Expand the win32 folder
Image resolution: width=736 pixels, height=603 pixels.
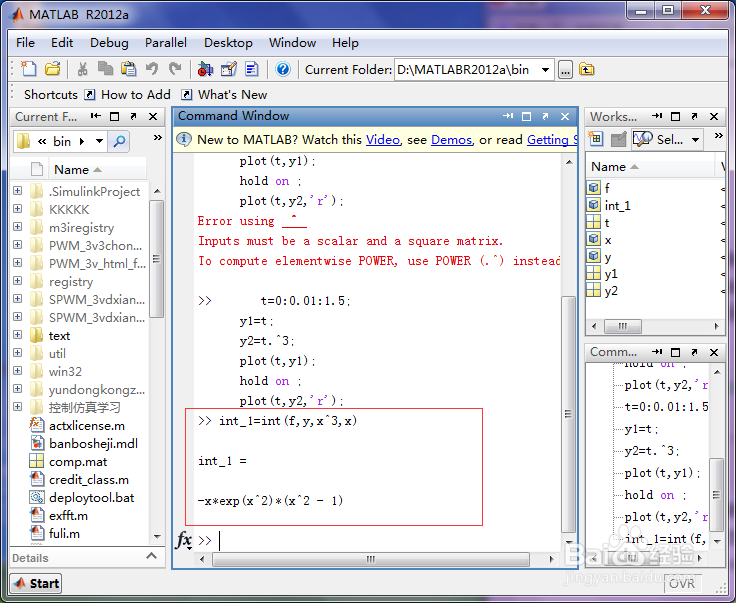point(18,371)
